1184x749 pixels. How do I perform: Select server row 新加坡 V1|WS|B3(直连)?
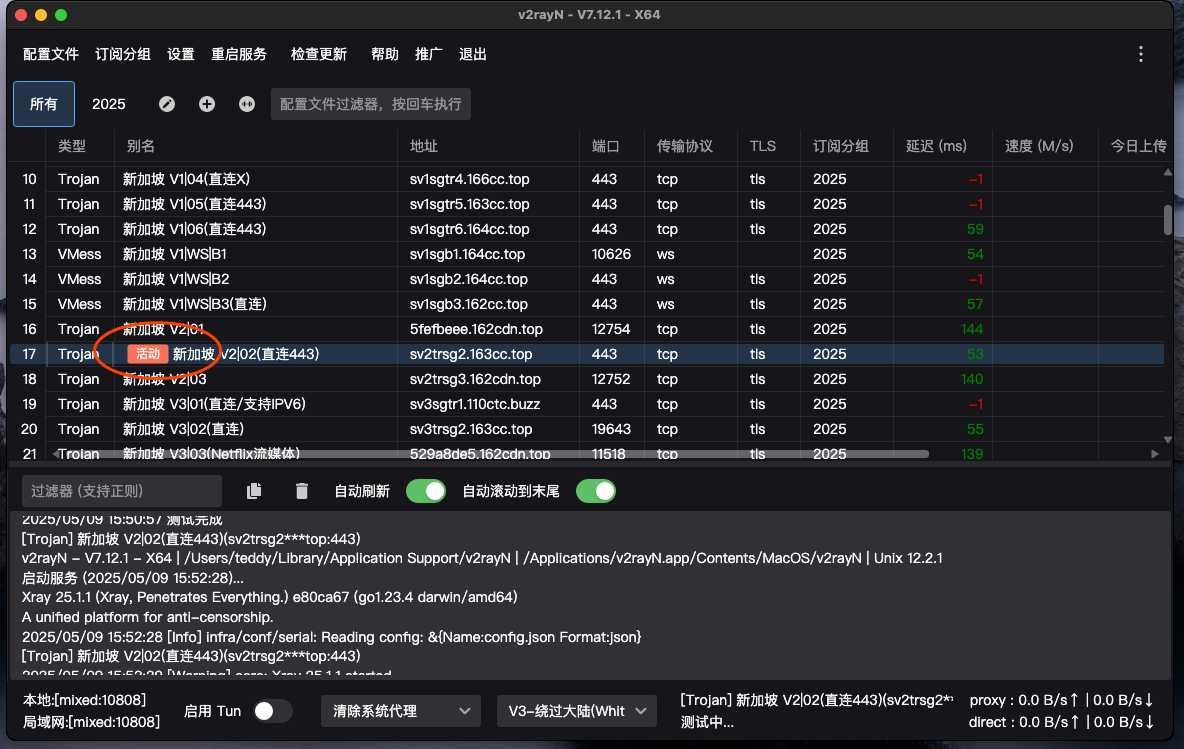coord(586,304)
